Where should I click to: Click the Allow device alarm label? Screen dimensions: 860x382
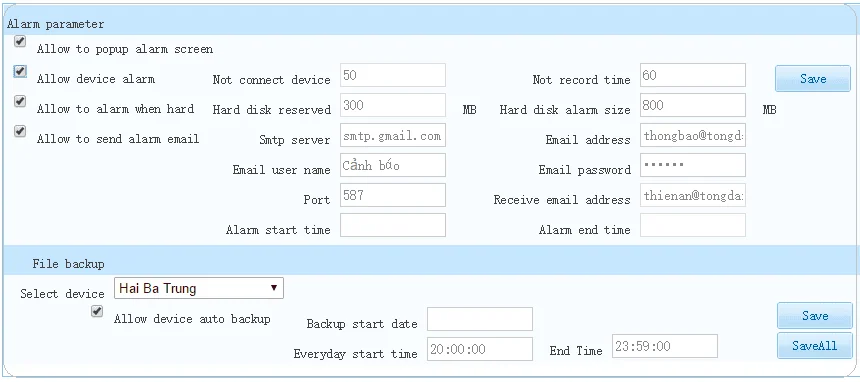pos(96,79)
